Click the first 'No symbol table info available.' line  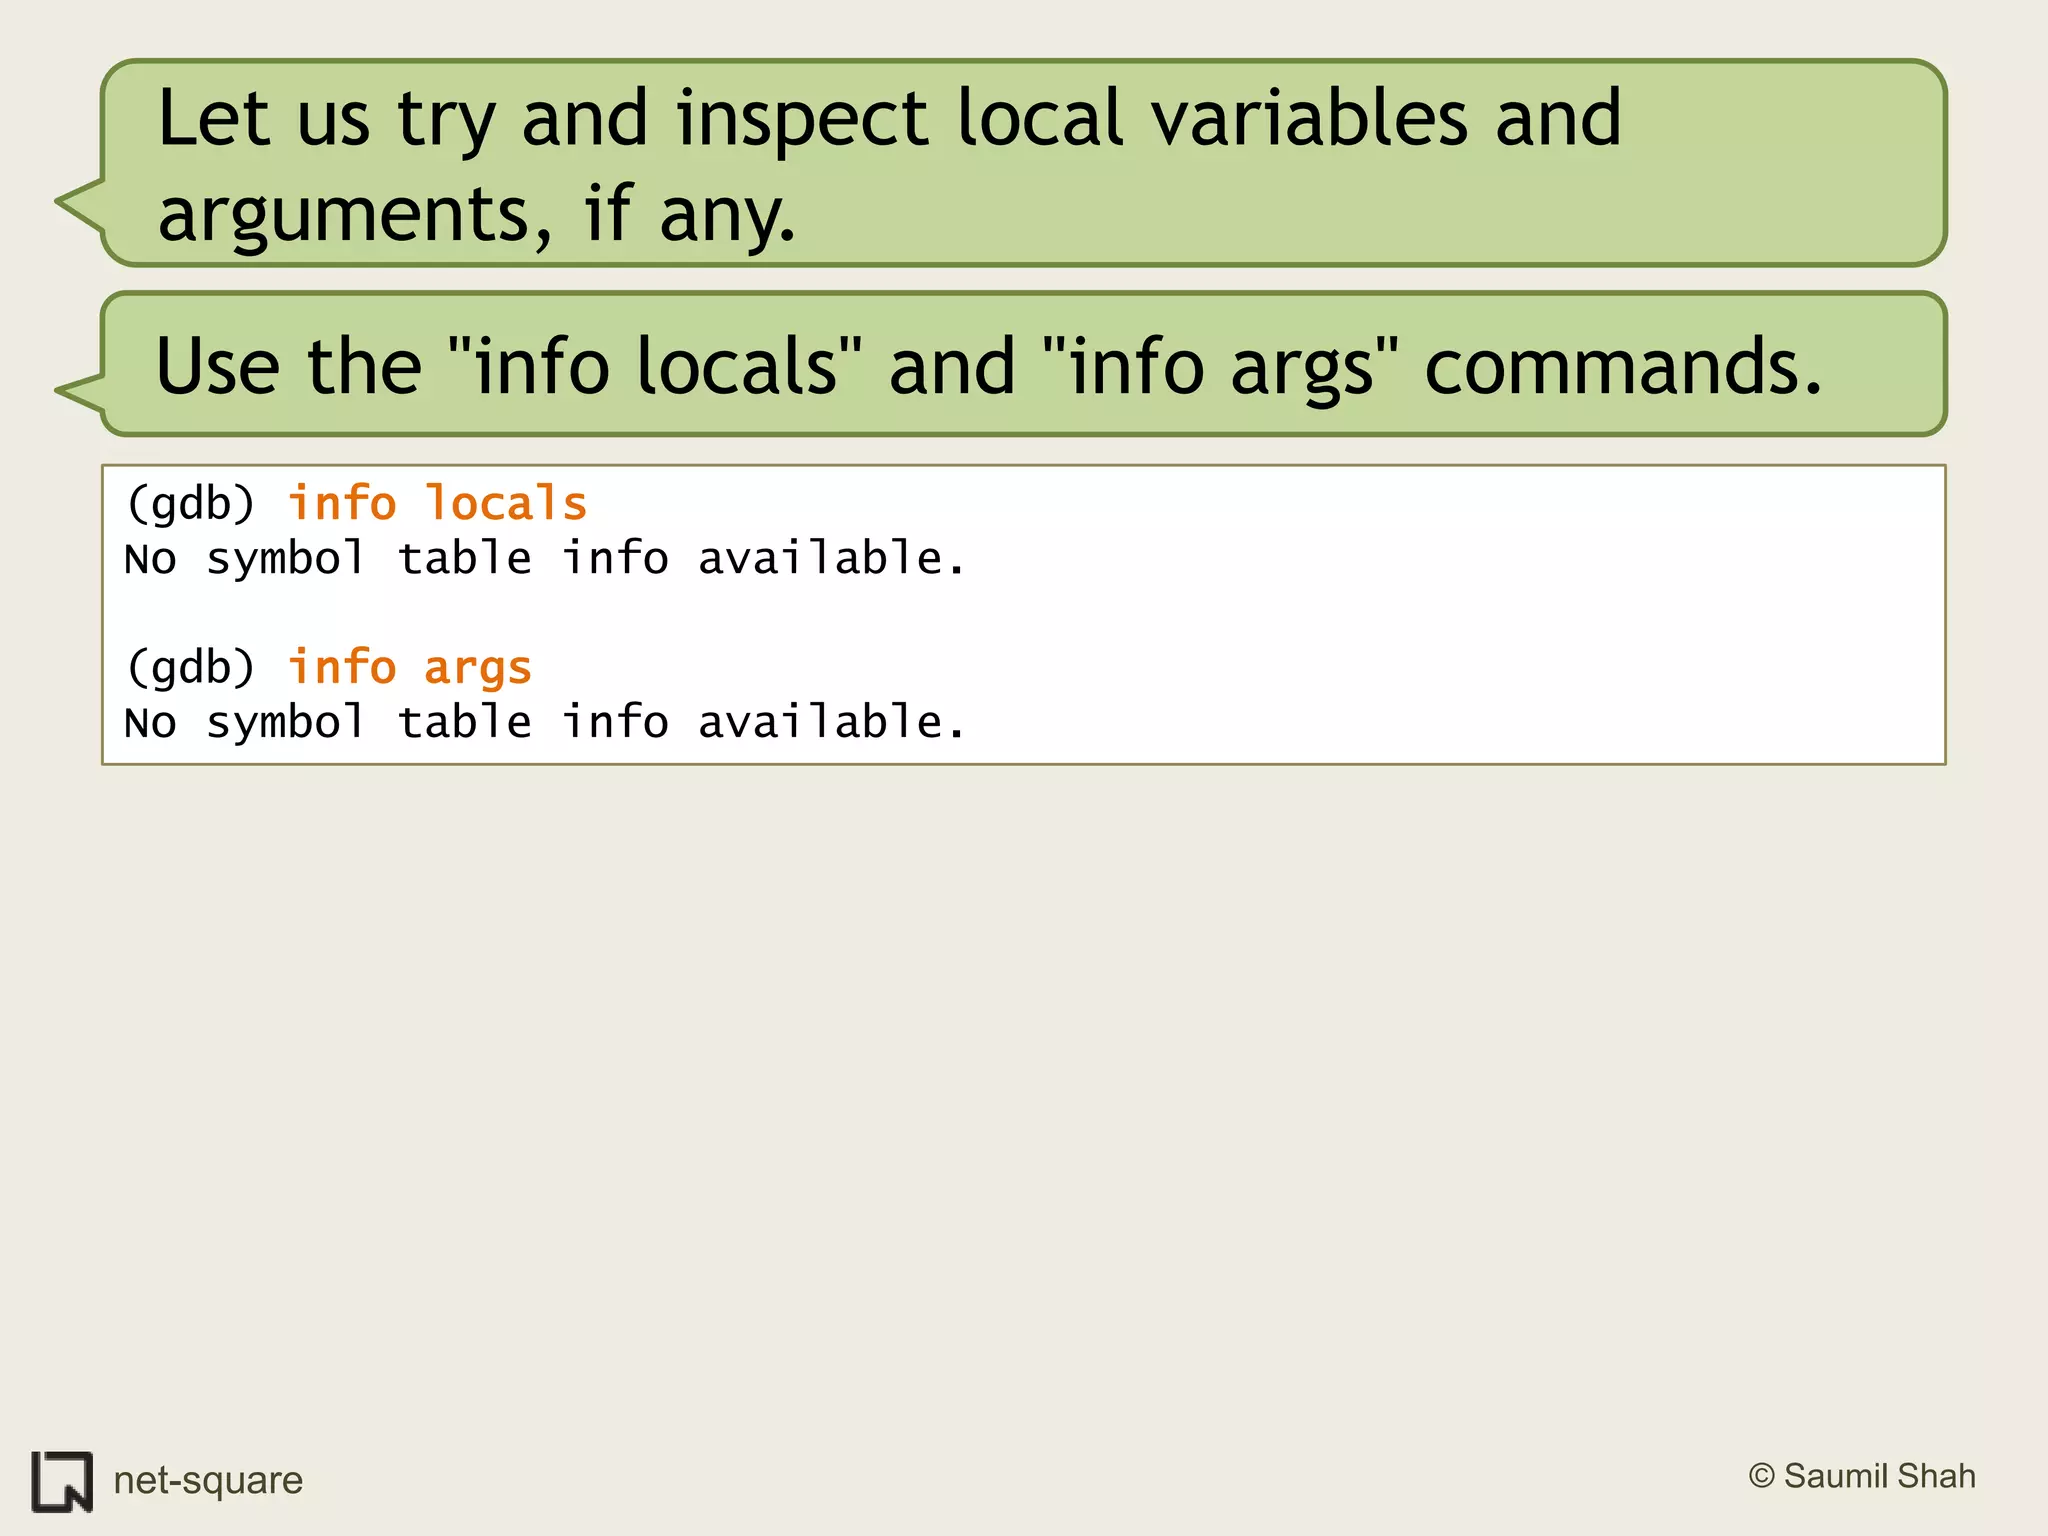(x=545, y=558)
